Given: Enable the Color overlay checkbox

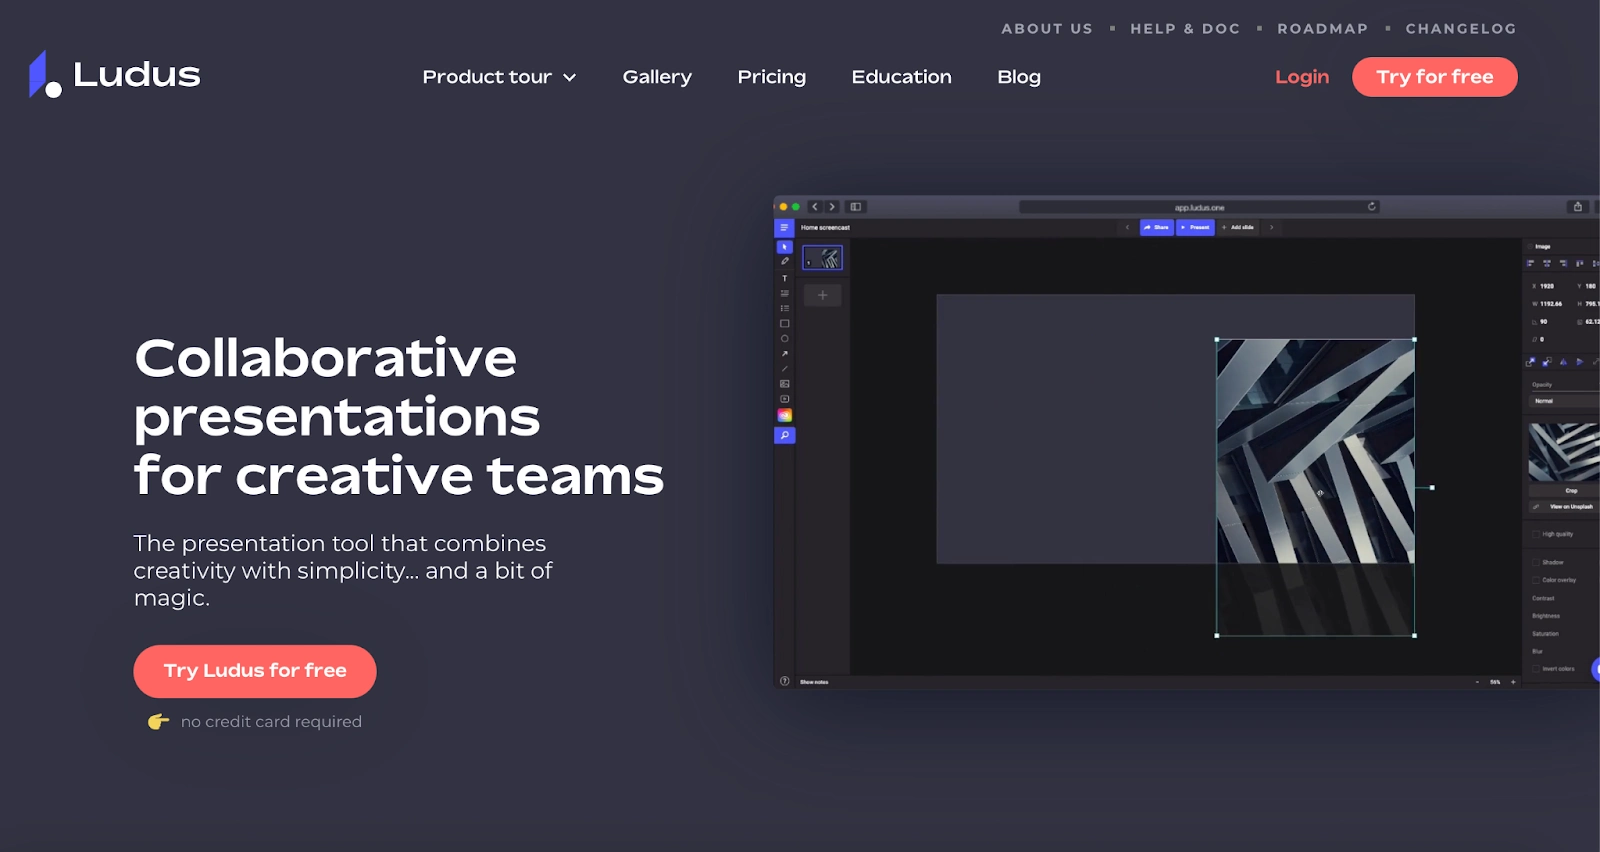Looking at the screenshot, I should [x=1536, y=580].
